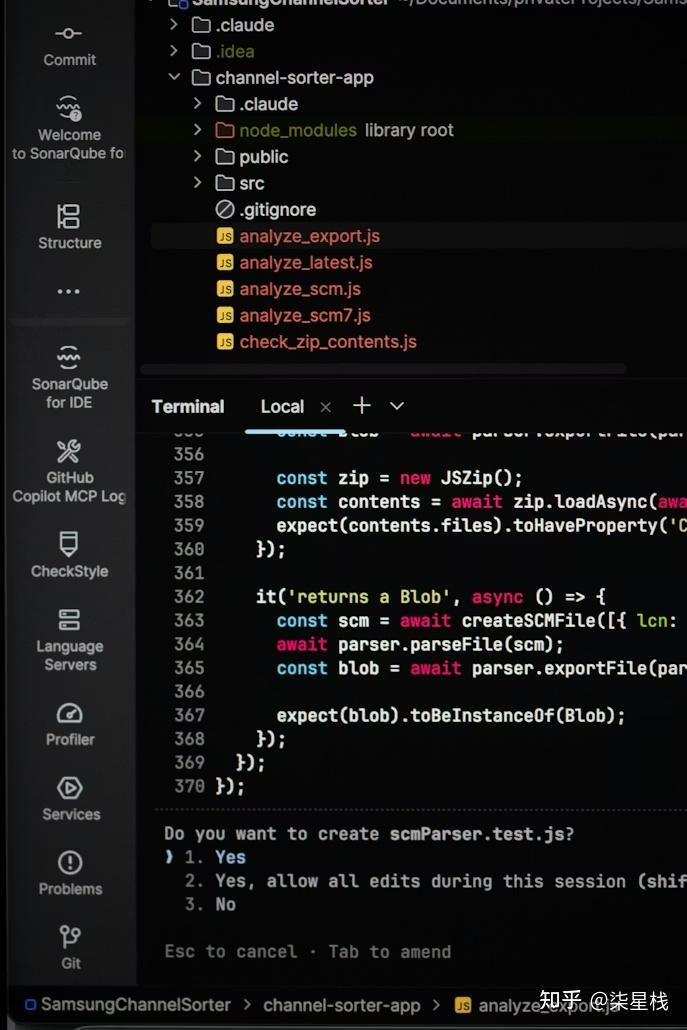This screenshot has height=1030, width=687.
Task: Switch to the Local terminal tab
Action: point(282,407)
